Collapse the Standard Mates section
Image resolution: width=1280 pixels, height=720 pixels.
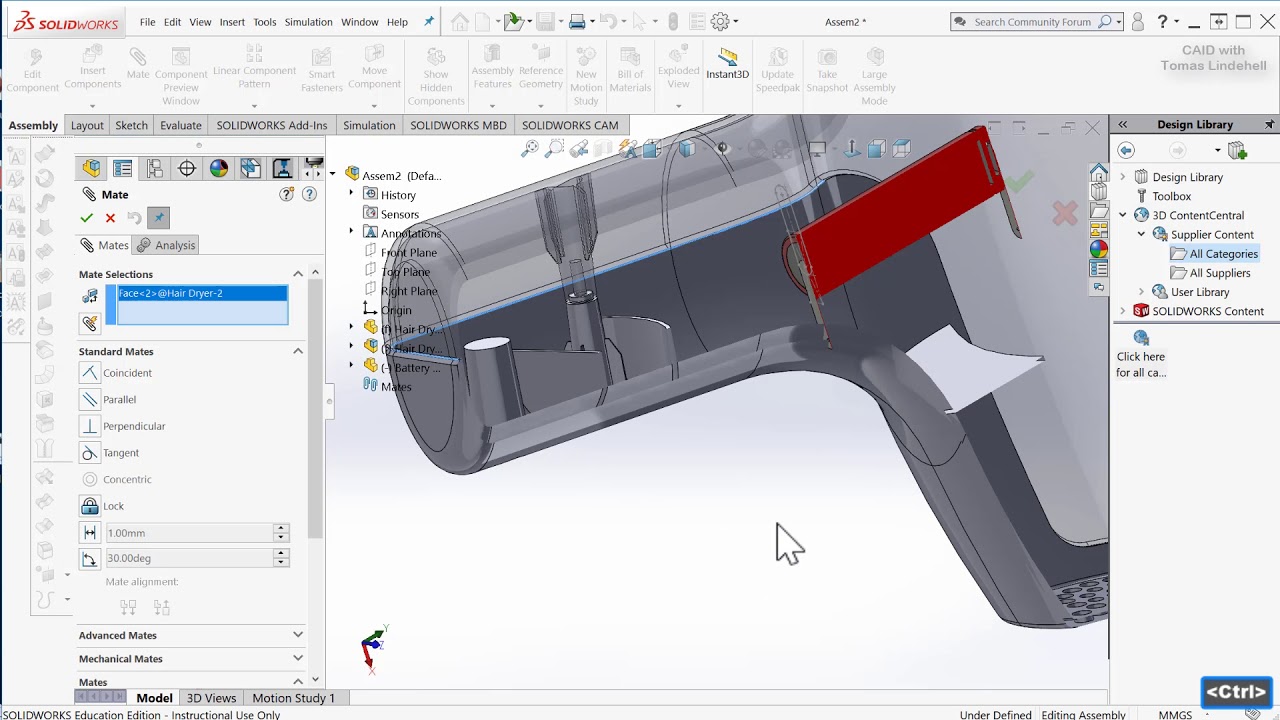(x=298, y=351)
